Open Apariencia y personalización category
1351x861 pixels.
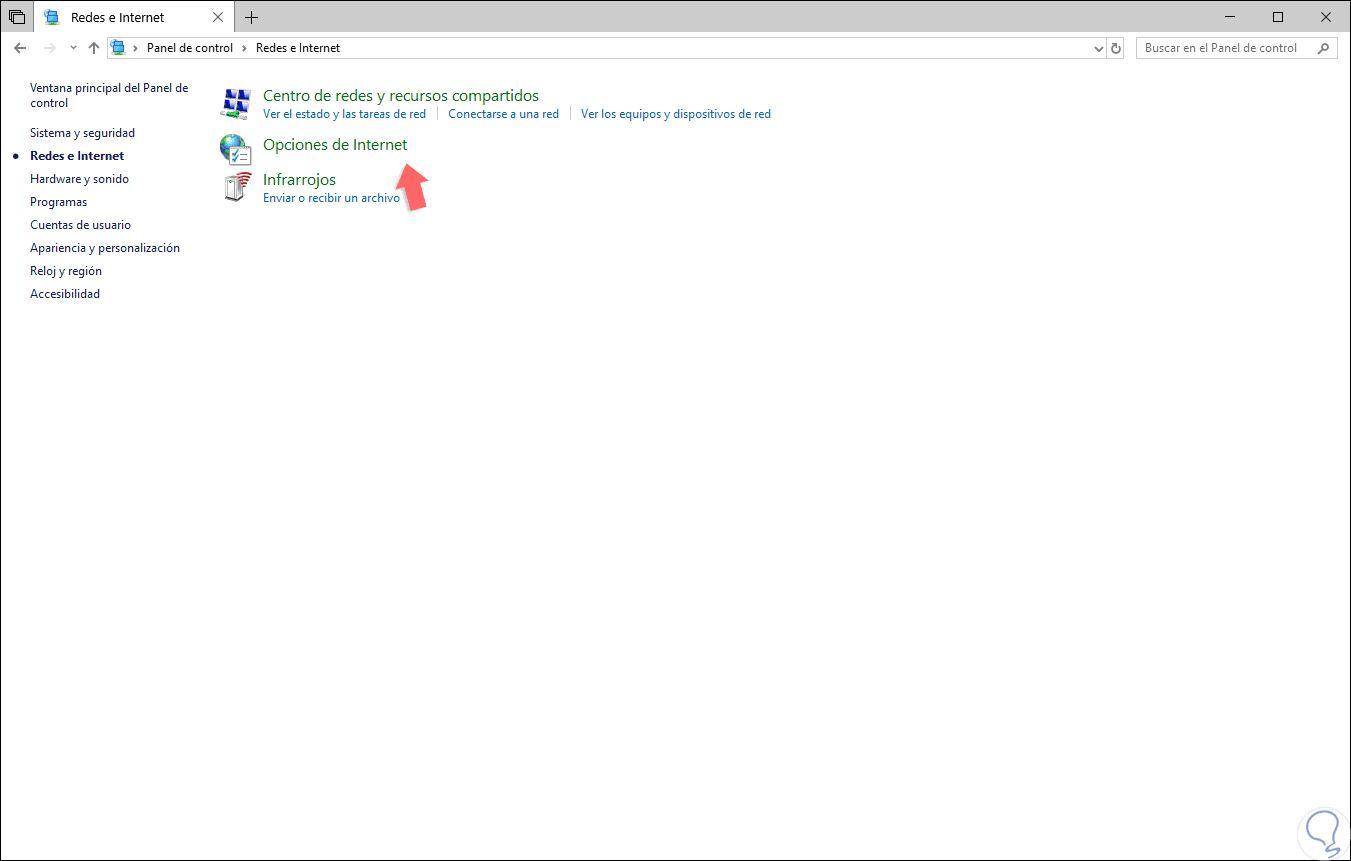(105, 248)
